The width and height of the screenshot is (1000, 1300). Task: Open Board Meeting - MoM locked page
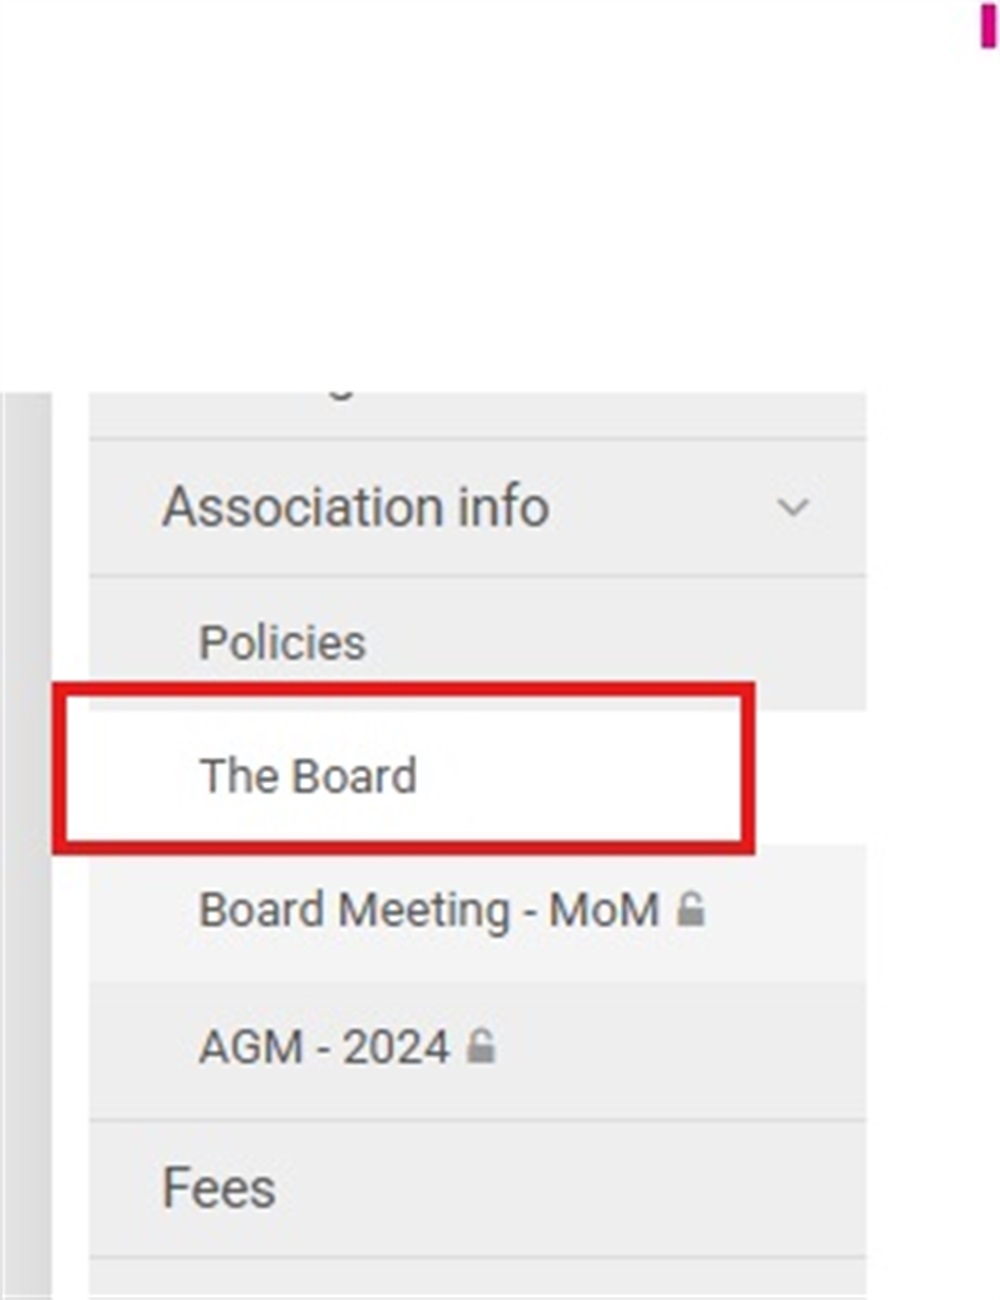[x=478, y=912]
